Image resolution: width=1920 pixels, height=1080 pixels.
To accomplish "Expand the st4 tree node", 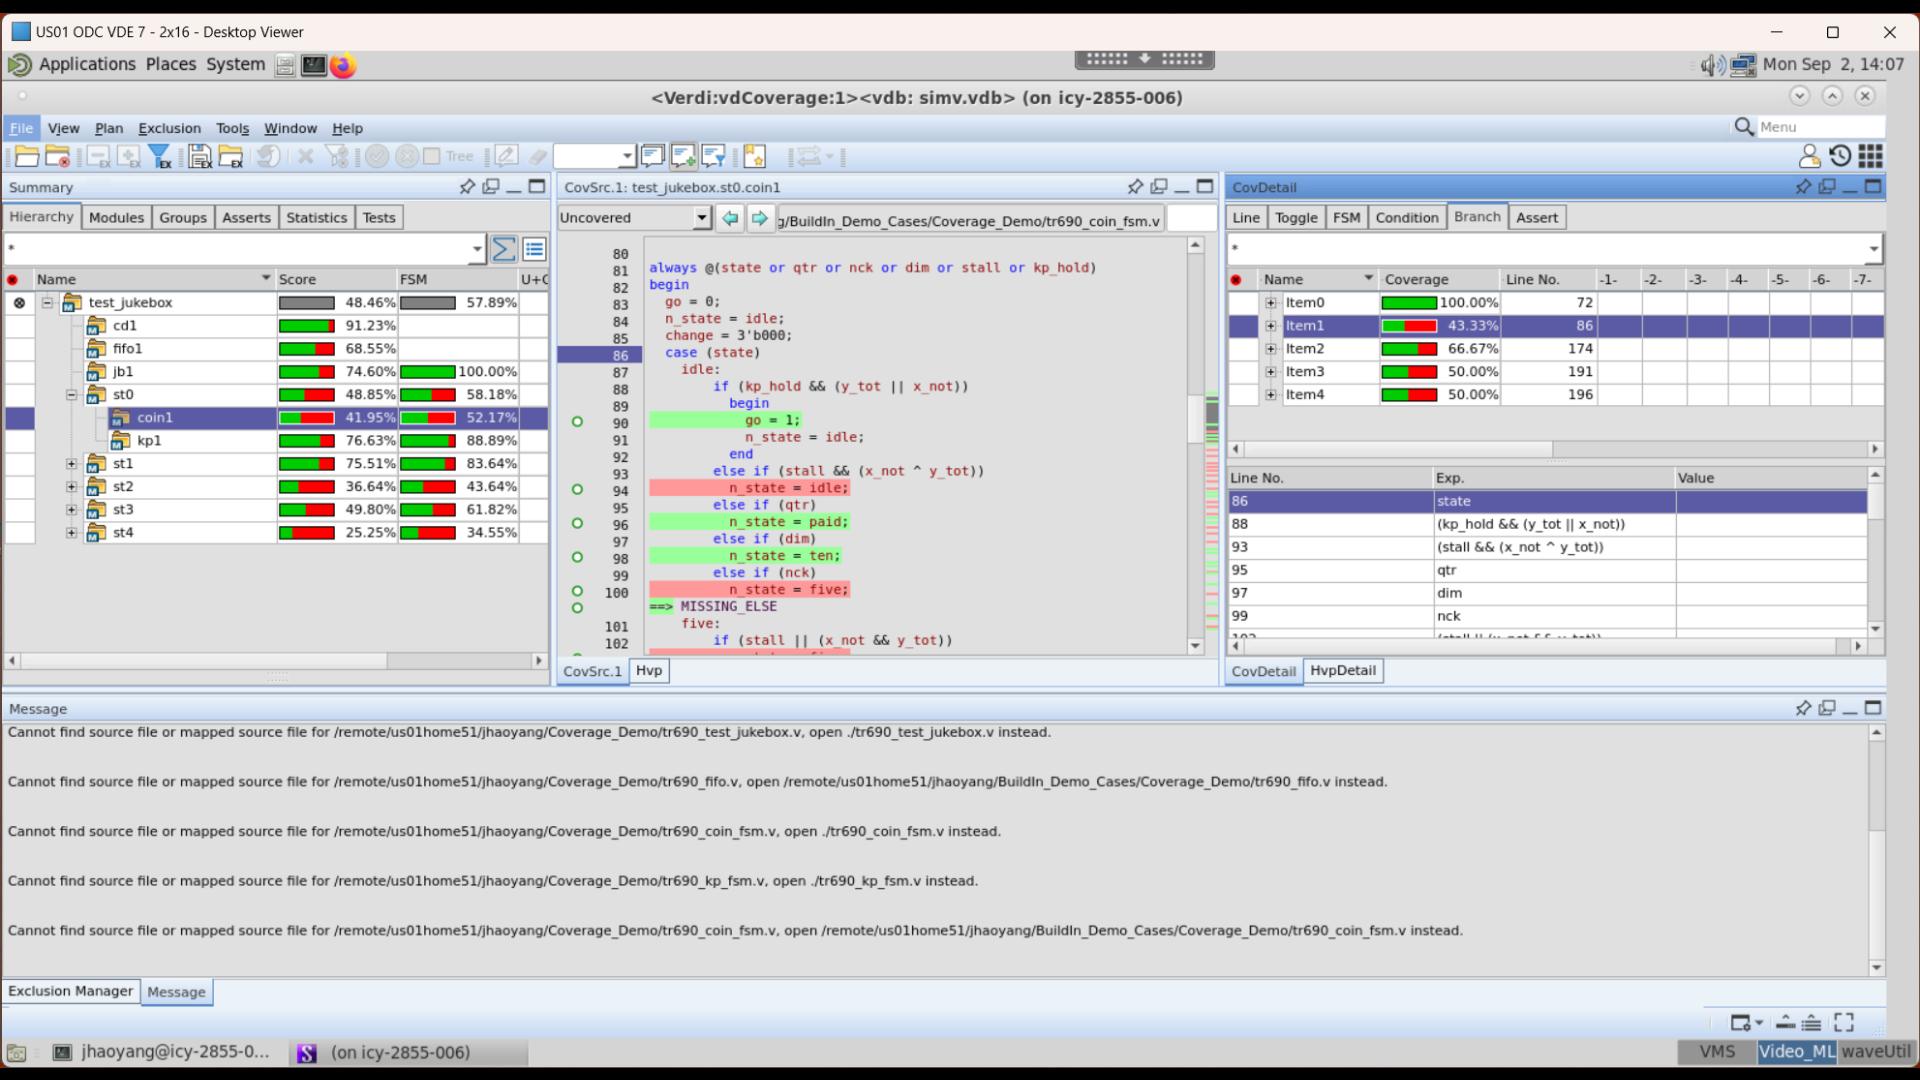I will click(72, 533).
